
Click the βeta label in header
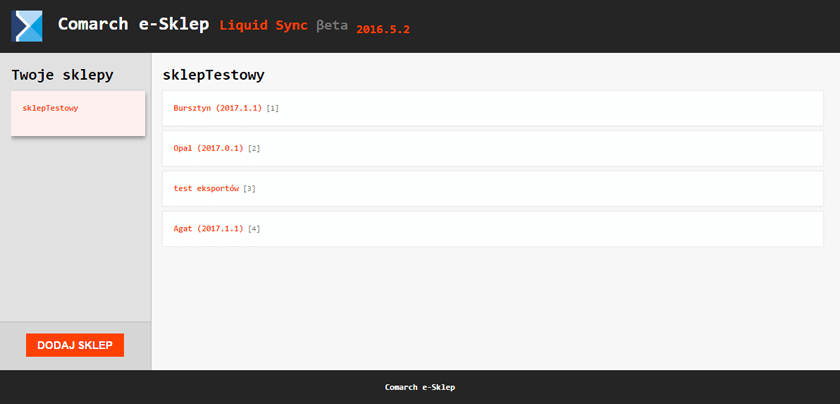pos(332,25)
